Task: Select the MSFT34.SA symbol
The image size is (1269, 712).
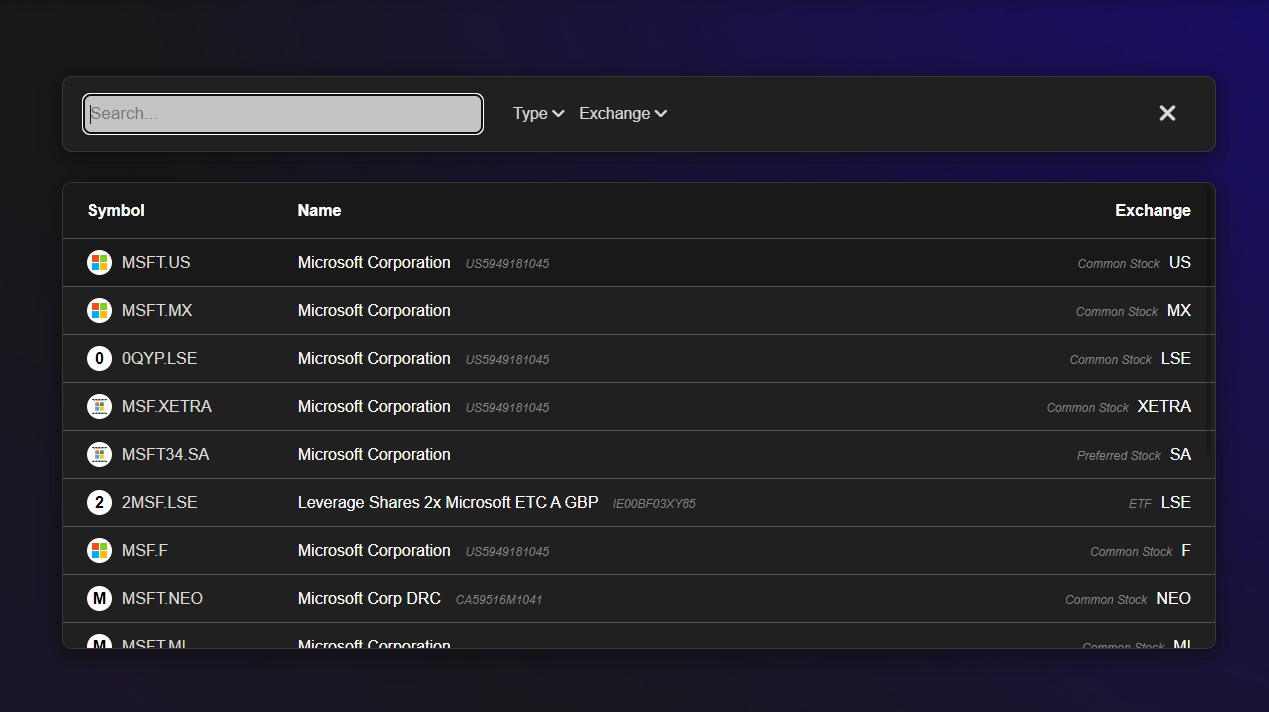Action: pos(166,455)
